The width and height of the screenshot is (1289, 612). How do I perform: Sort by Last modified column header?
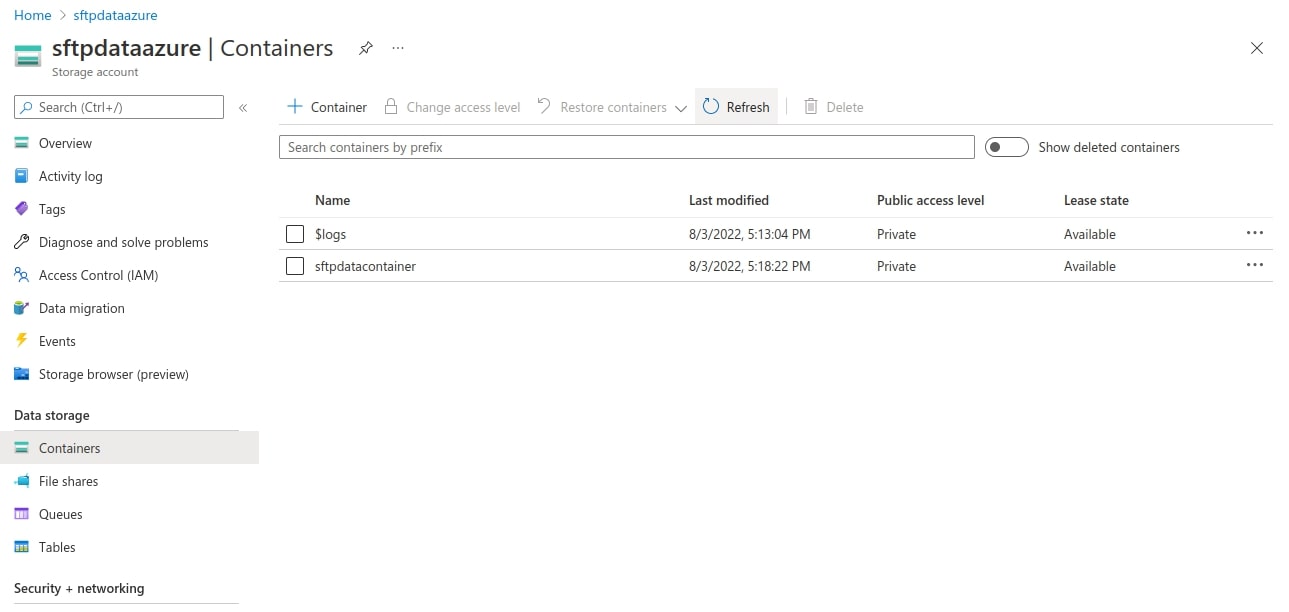coord(729,200)
